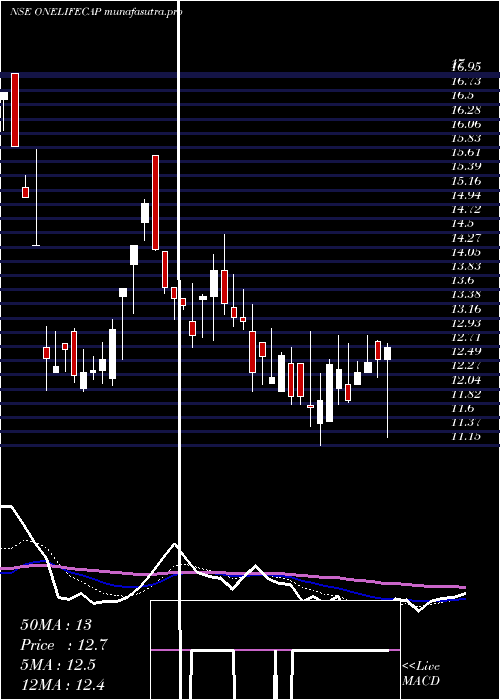This screenshot has height=700, width=500.
Task: Click the 14.94 axis value
Action: [x=466, y=195]
